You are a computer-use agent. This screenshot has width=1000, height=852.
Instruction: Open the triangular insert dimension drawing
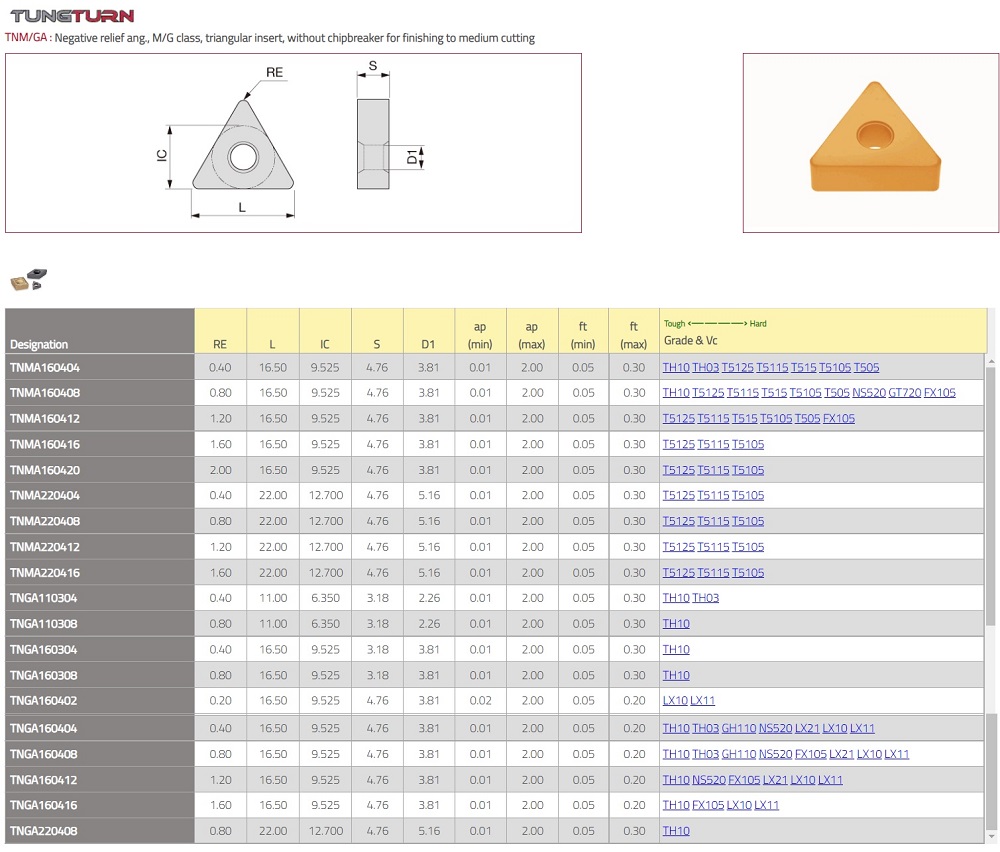click(x=293, y=143)
